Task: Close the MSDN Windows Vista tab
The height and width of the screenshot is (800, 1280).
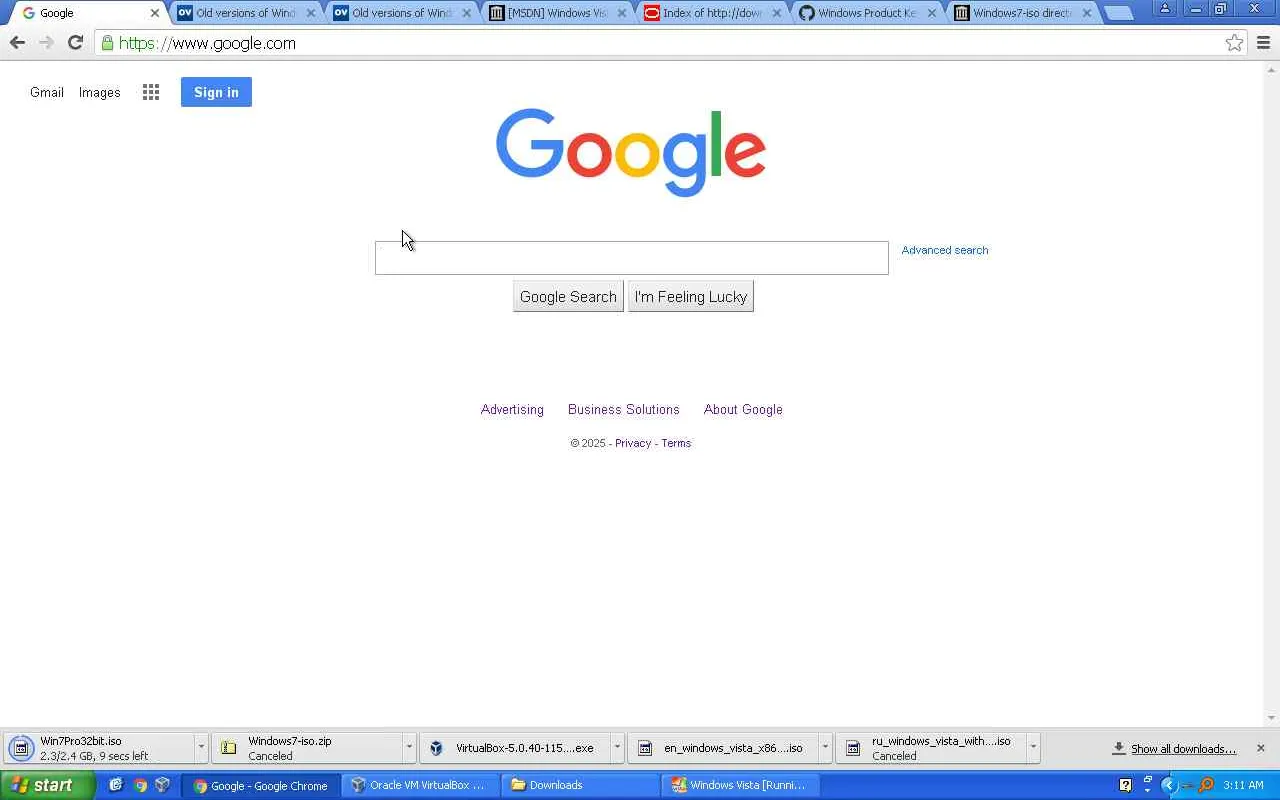Action: [622, 13]
